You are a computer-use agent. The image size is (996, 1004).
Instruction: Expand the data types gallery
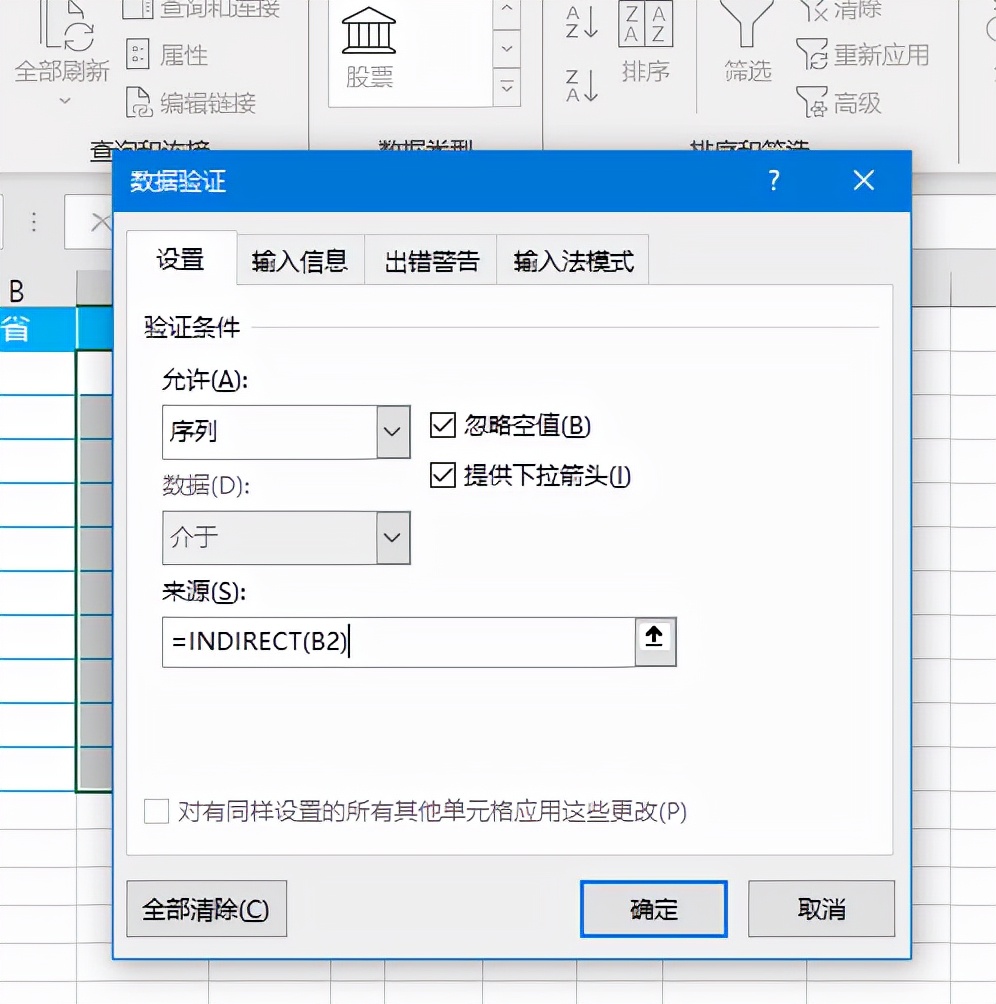(x=507, y=87)
